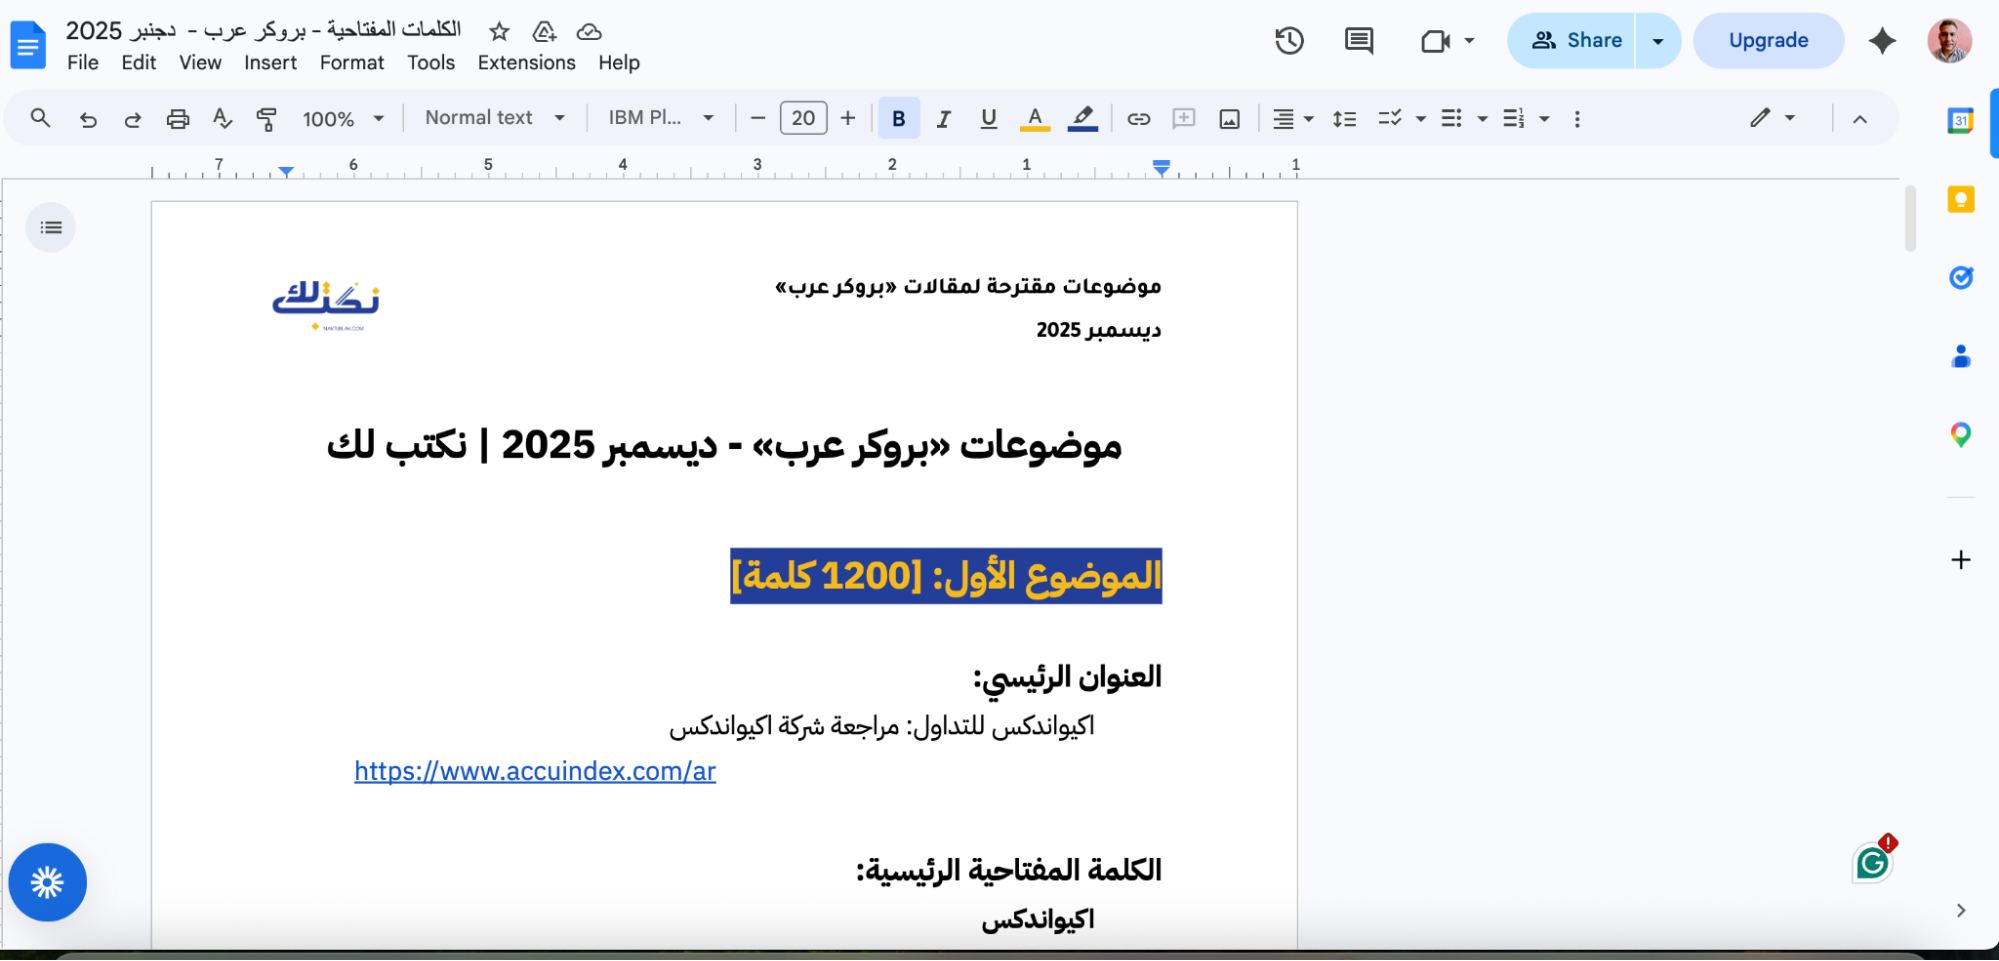The height and width of the screenshot is (961, 1999).
Task: Print the document
Action: [178, 119]
